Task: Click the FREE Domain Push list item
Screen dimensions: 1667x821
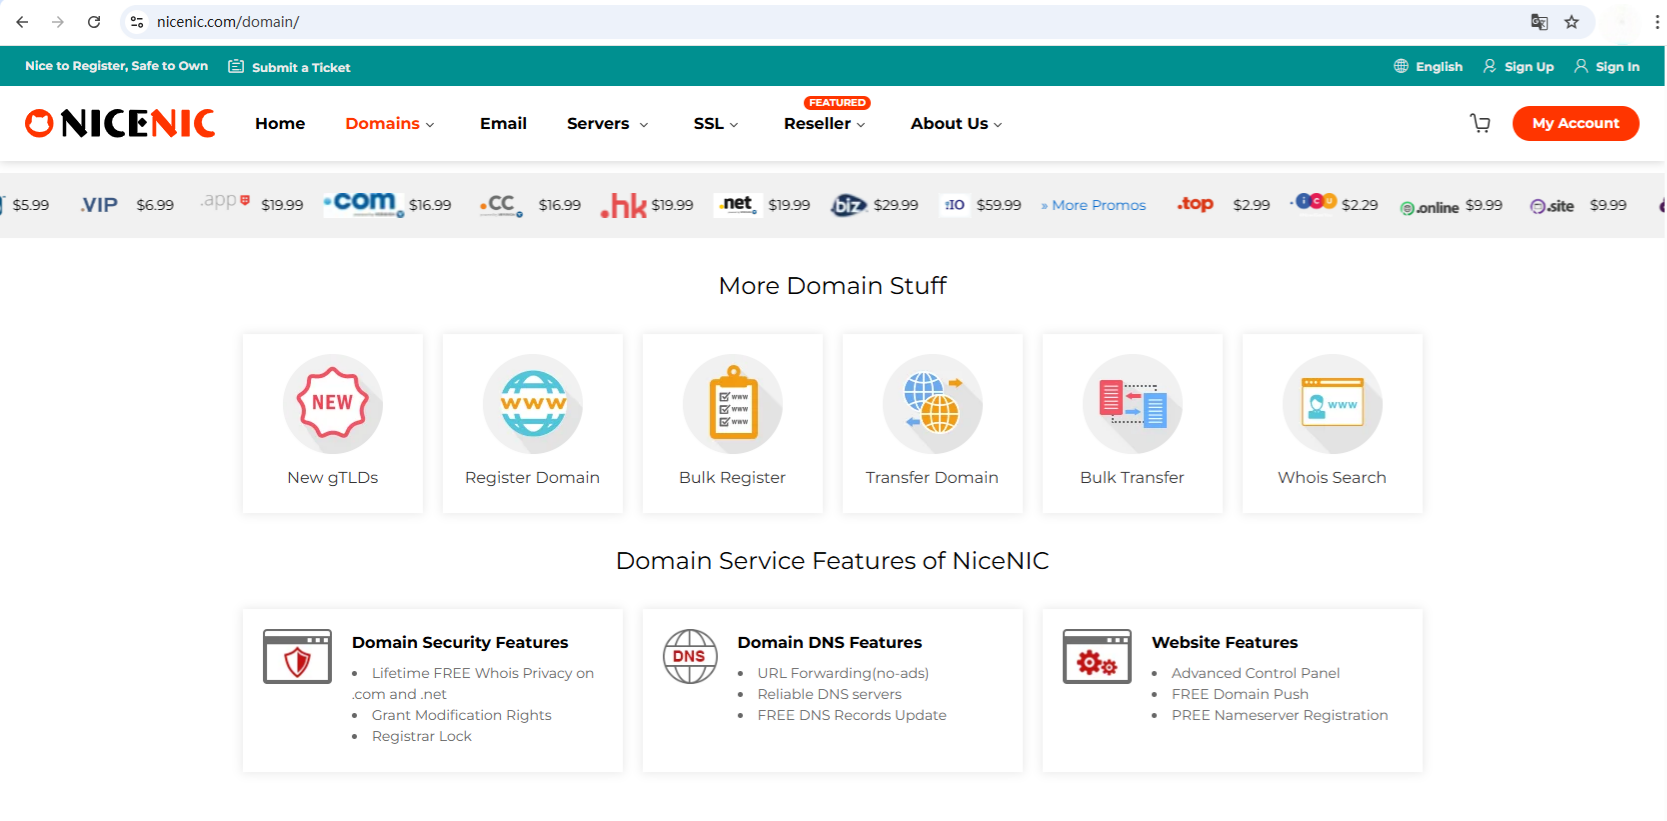Action: point(1240,694)
